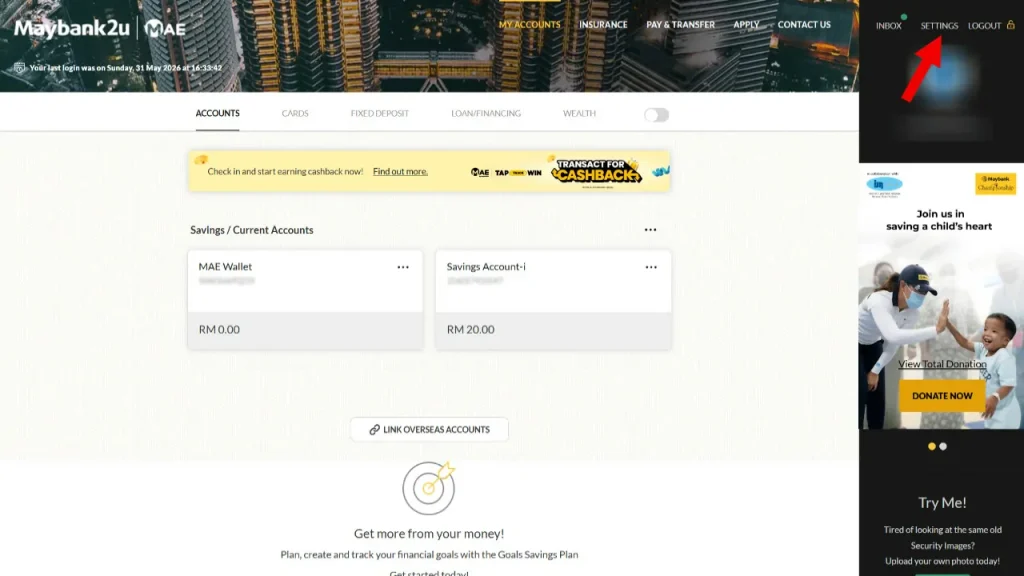Click the Try Me! heading
This screenshot has width=1024, height=576.
coord(942,502)
